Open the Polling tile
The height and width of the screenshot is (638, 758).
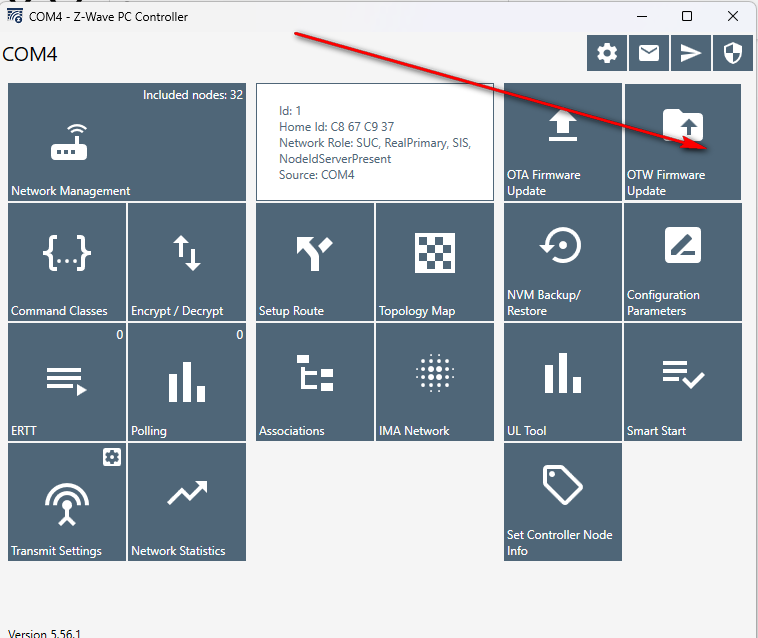(x=187, y=382)
